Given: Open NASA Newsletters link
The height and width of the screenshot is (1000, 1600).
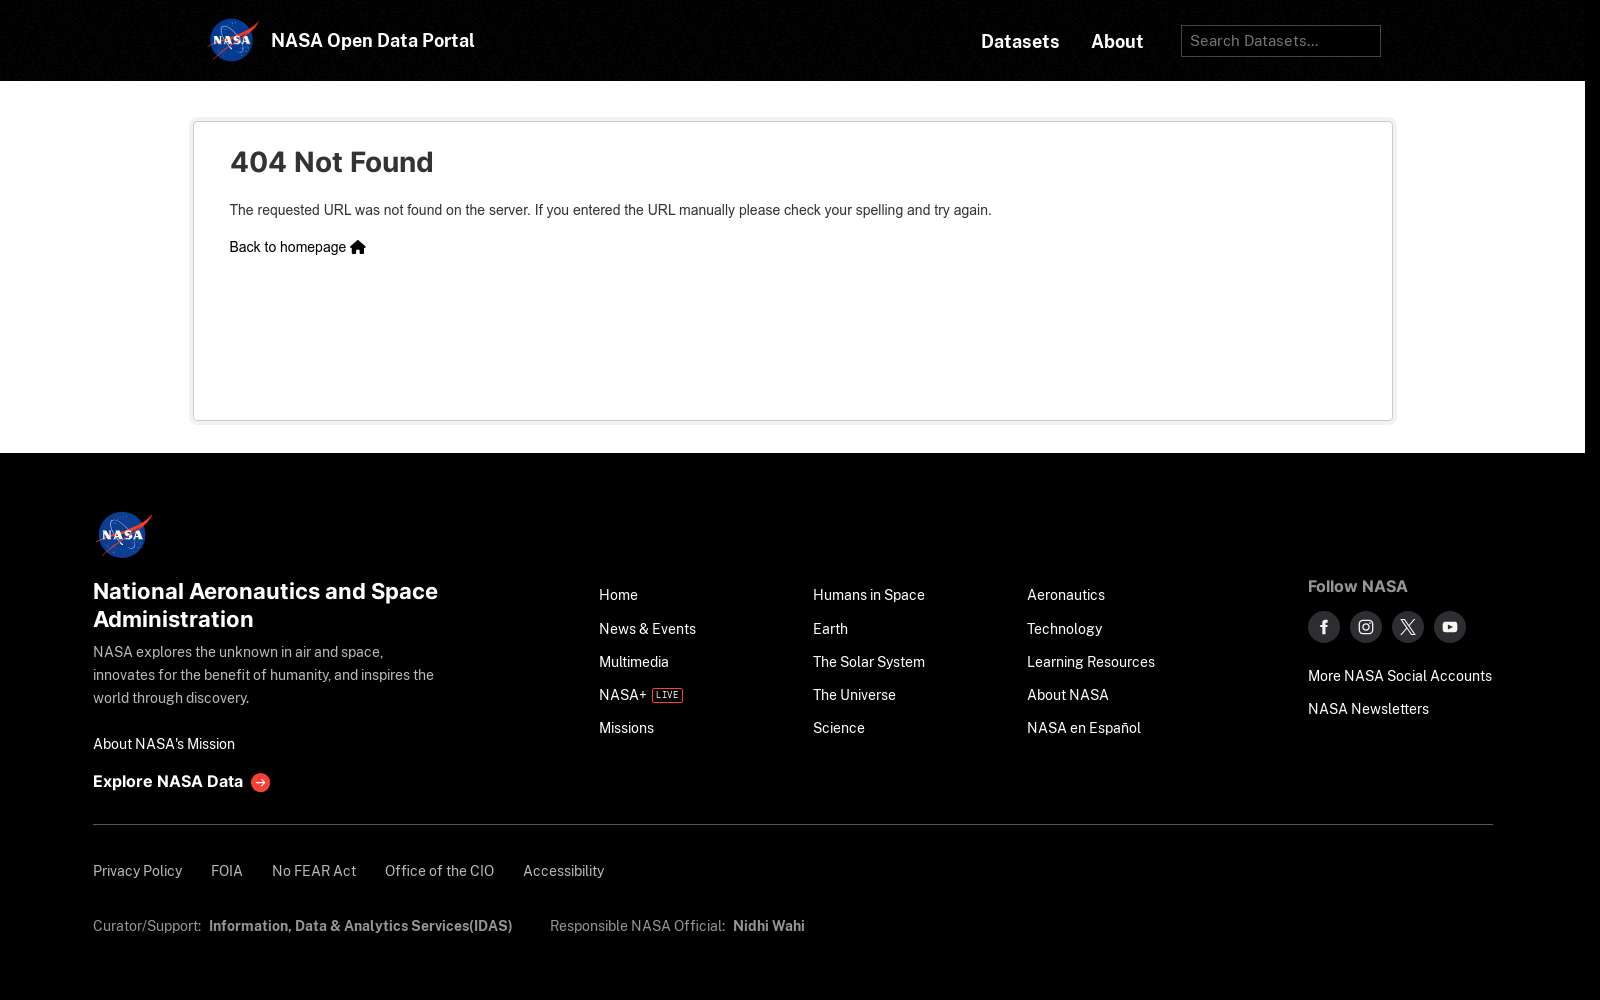Looking at the screenshot, I should tap(1368, 709).
